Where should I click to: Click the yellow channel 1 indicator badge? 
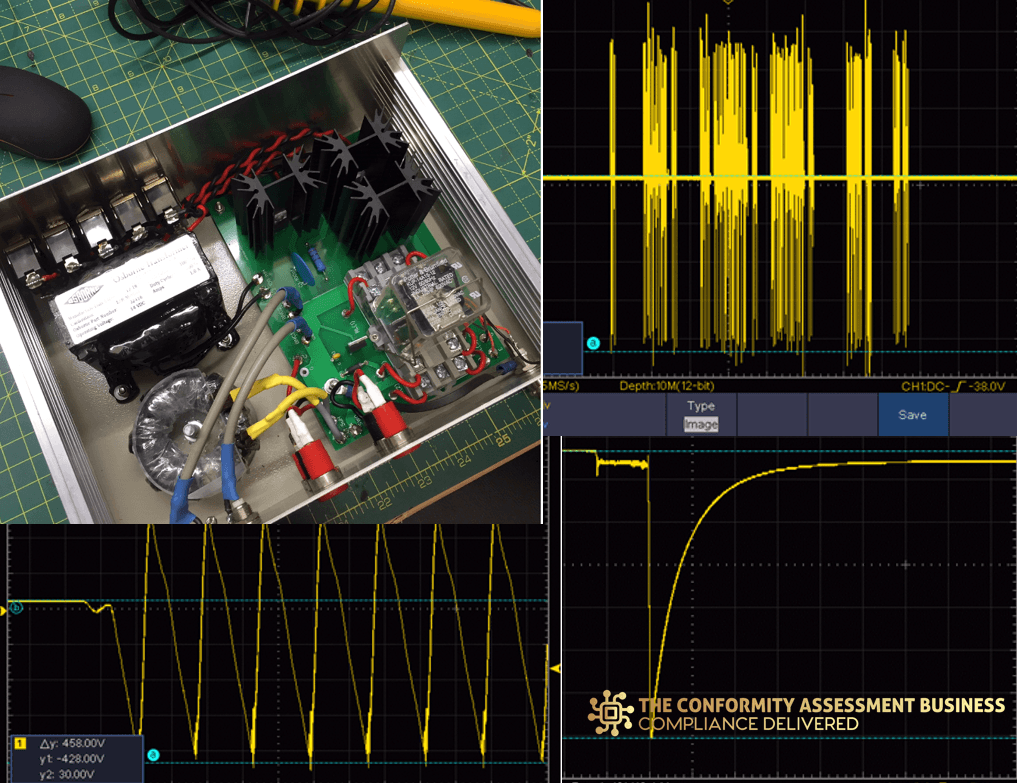[20, 743]
